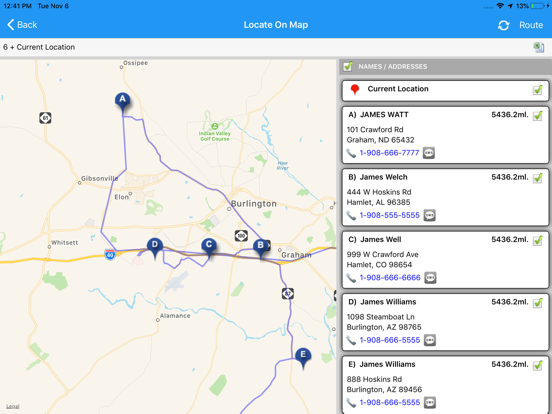Tap phone icon for 888 Hoskins Rd
552x414 pixels.
click(351, 402)
